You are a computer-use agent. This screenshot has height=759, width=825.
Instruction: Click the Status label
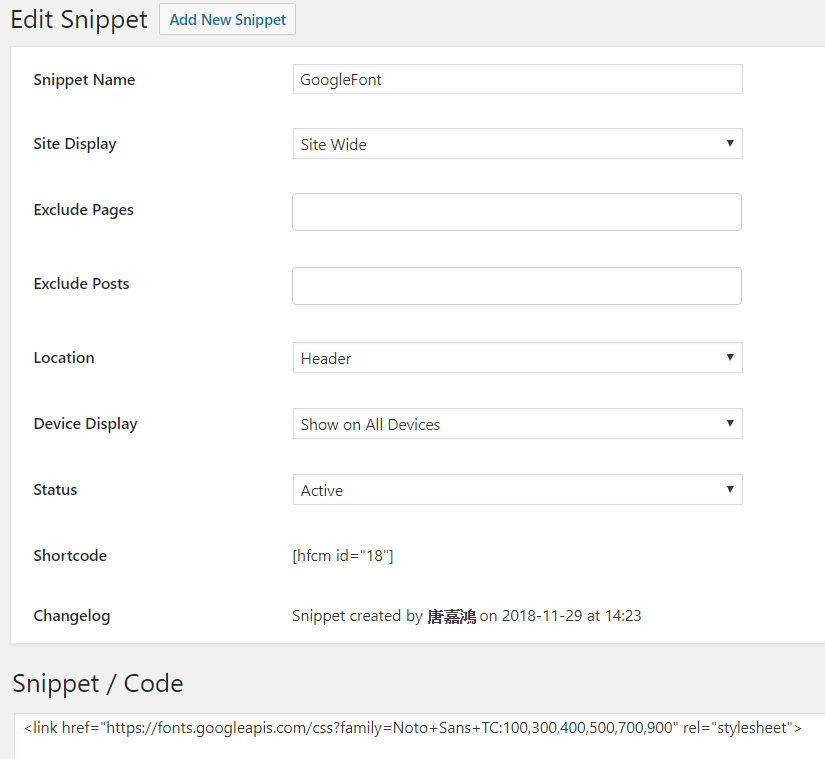pyautogui.click(x=55, y=490)
